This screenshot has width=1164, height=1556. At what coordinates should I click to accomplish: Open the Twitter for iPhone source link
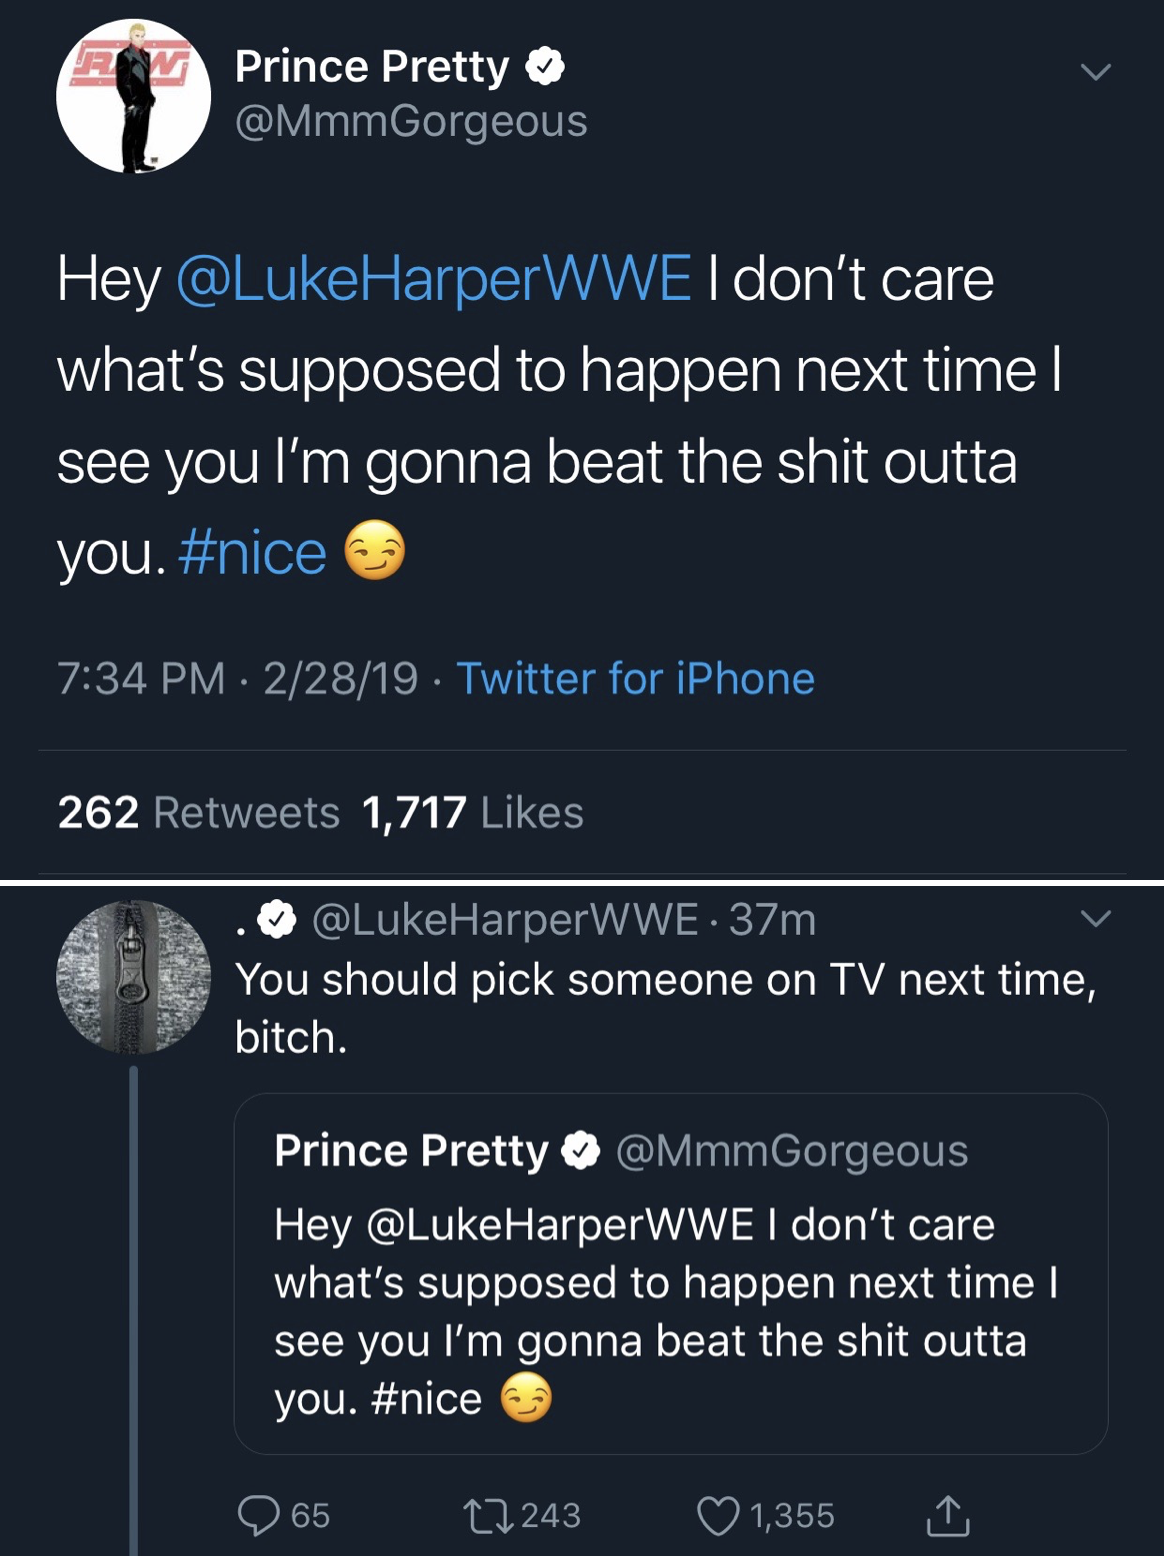click(635, 679)
